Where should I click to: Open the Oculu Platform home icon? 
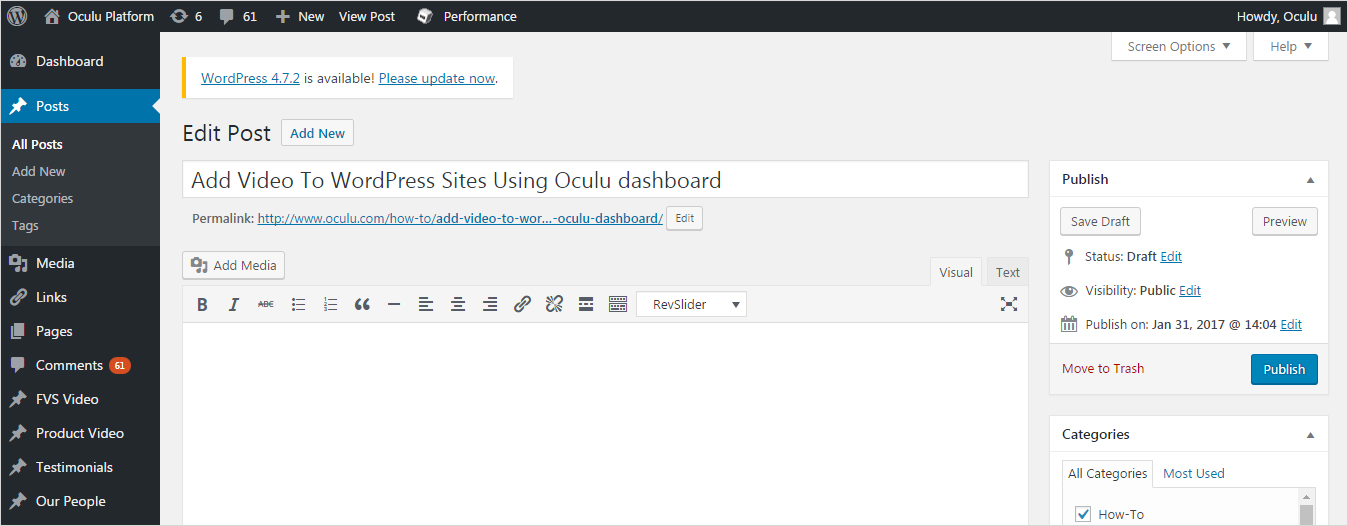pos(53,16)
